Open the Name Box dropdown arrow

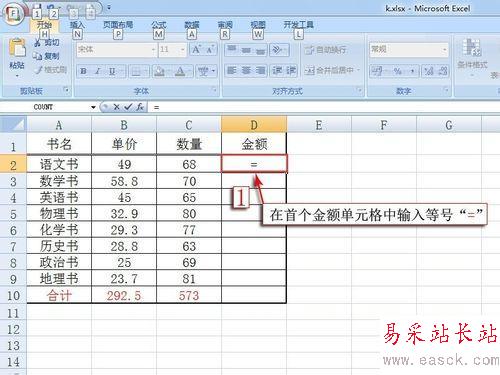93,107
